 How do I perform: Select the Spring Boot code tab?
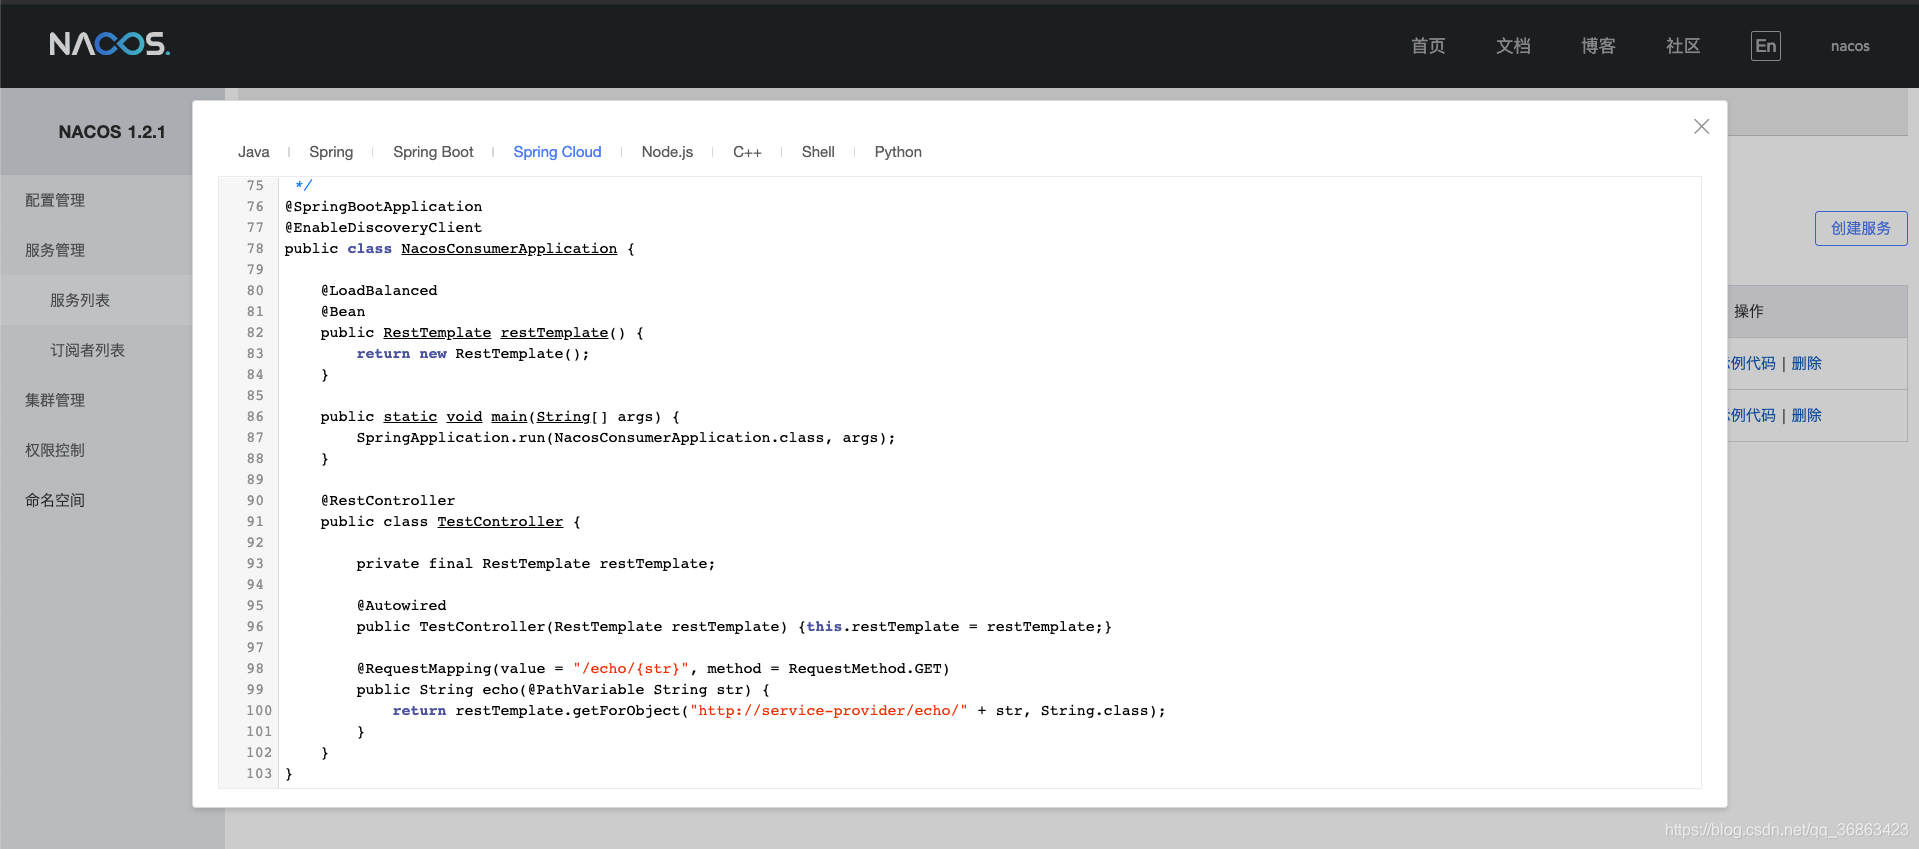[433, 152]
